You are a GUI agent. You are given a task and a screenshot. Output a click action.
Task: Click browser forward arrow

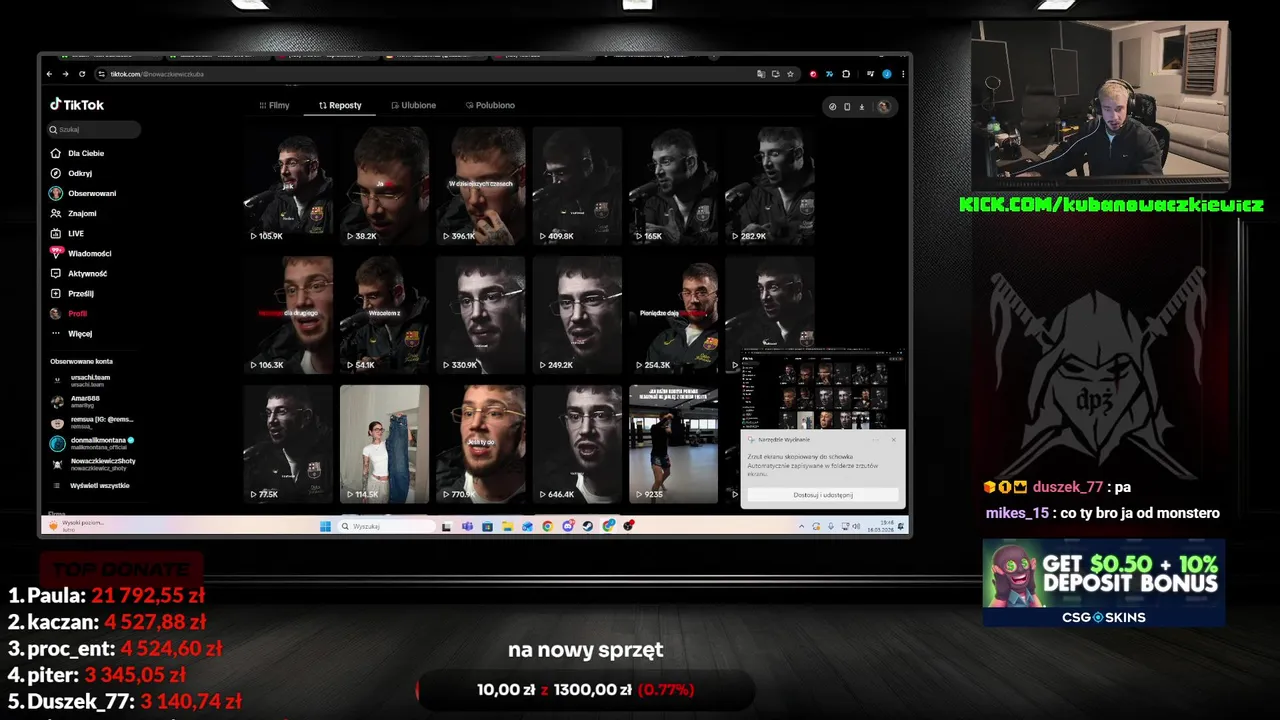tap(66, 74)
